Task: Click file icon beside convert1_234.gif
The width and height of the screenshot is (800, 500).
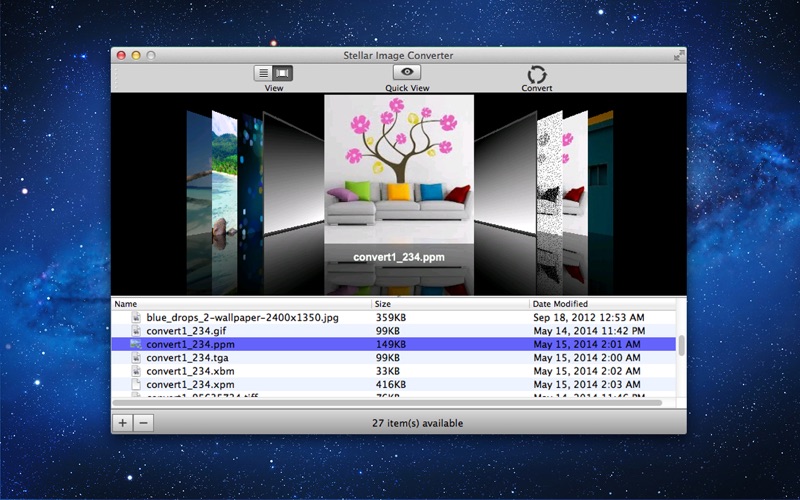Action: [x=136, y=331]
